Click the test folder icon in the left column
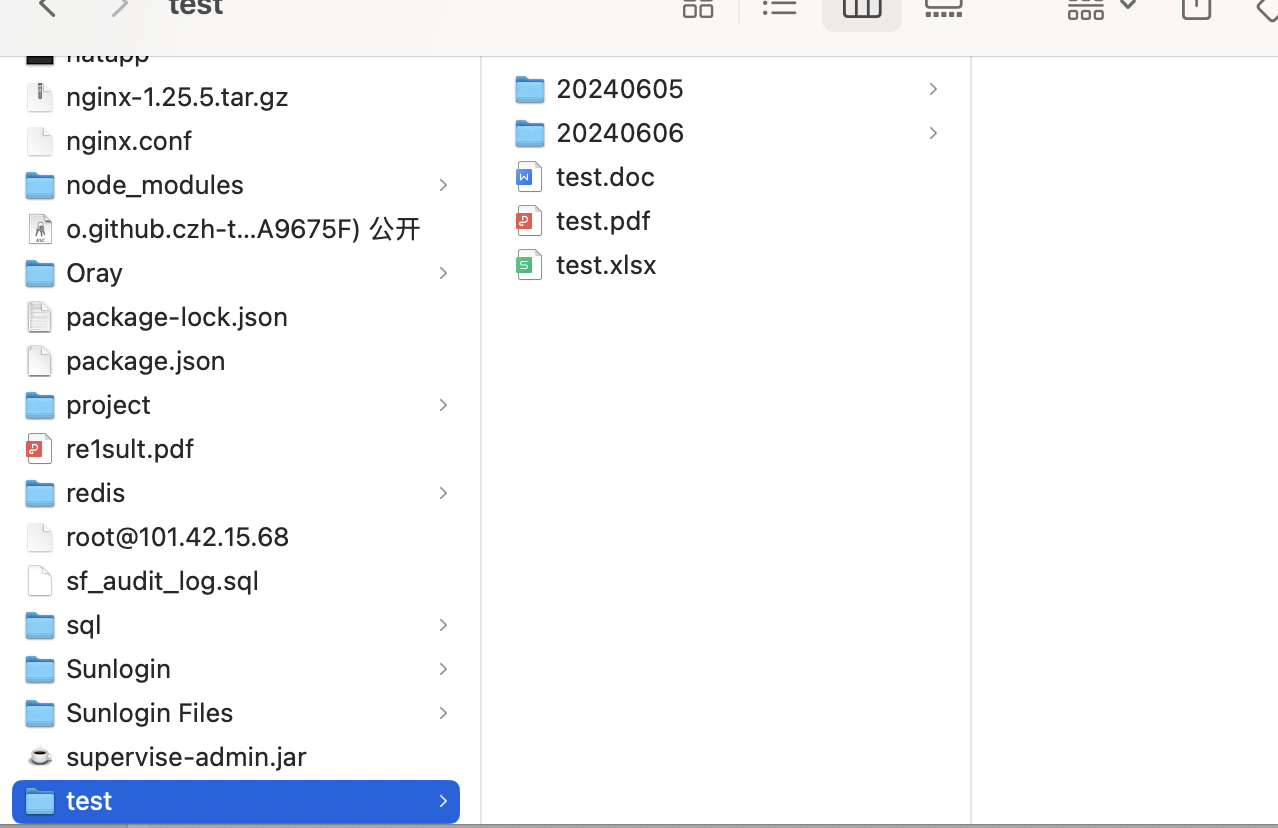This screenshot has height=828, width=1278. [x=40, y=801]
